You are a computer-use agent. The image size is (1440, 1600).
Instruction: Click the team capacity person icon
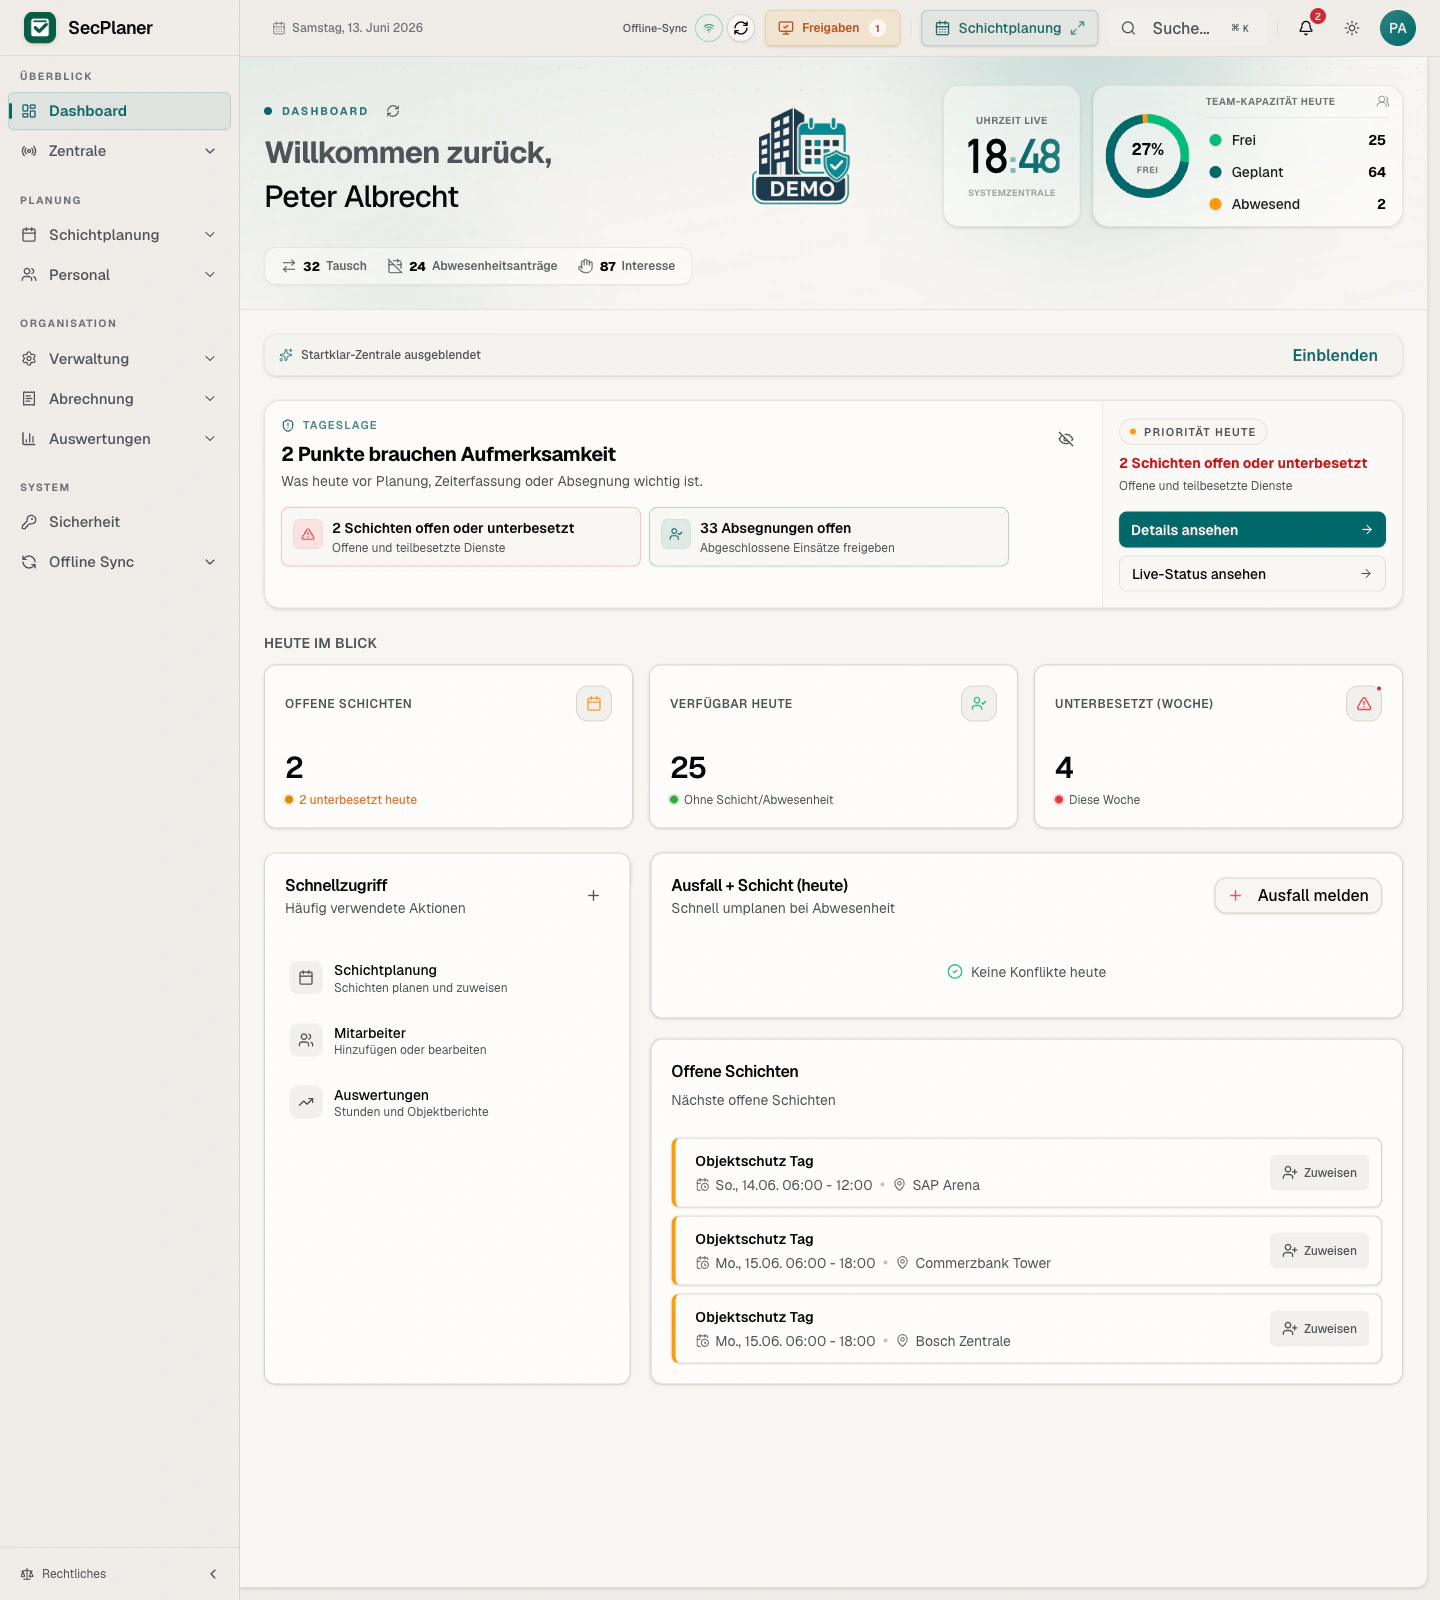coord(1383,101)
